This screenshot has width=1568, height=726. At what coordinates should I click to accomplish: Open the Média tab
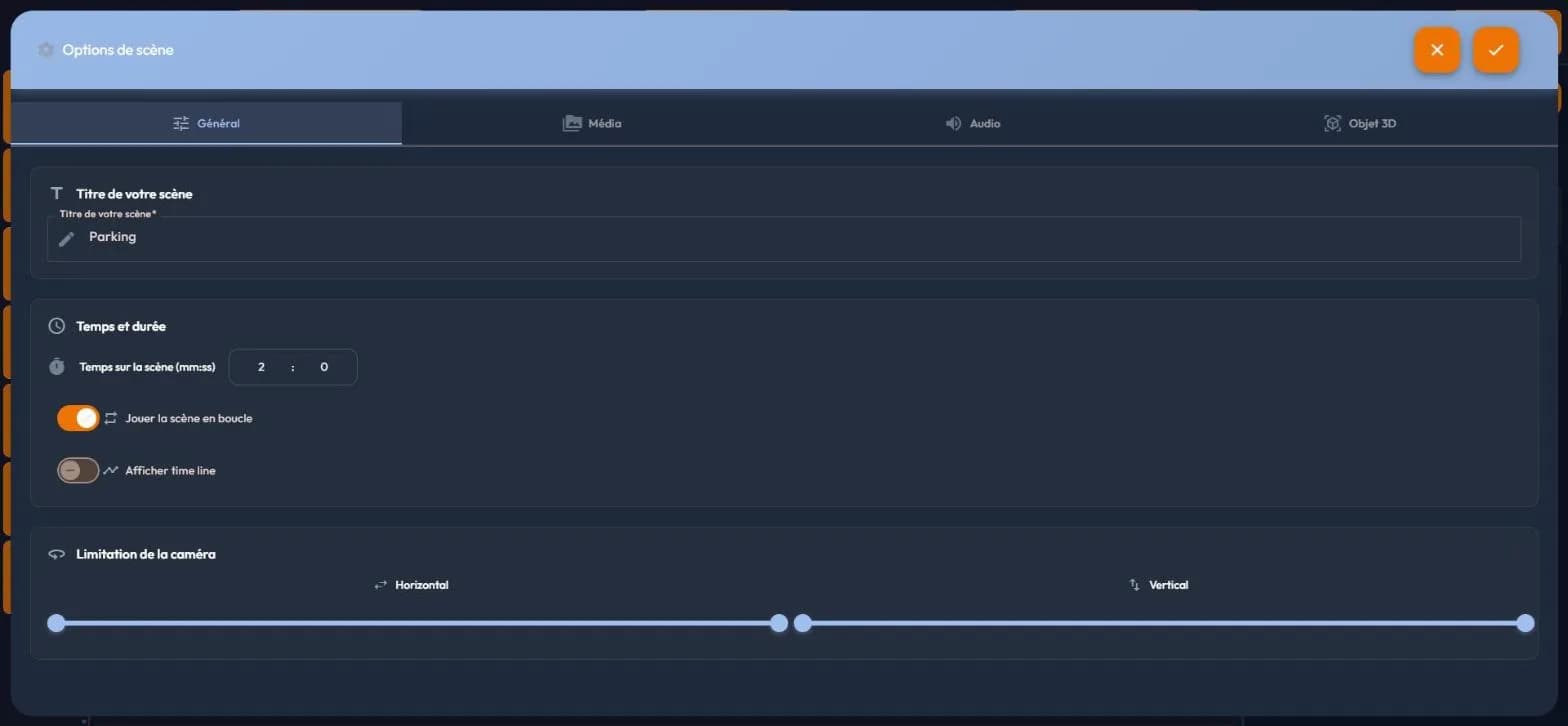[592, 123]
